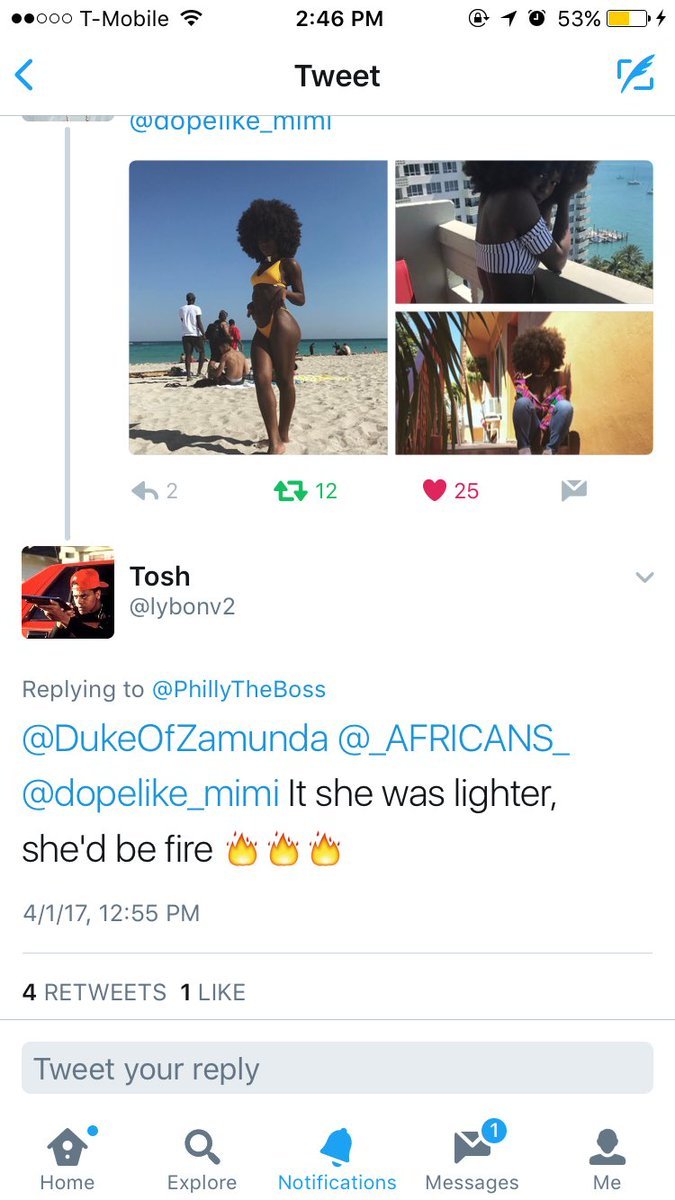Open the dropdown chevron on Tosh's tweet
This screenshot has height=1200, width=675.
click(645, 577)
